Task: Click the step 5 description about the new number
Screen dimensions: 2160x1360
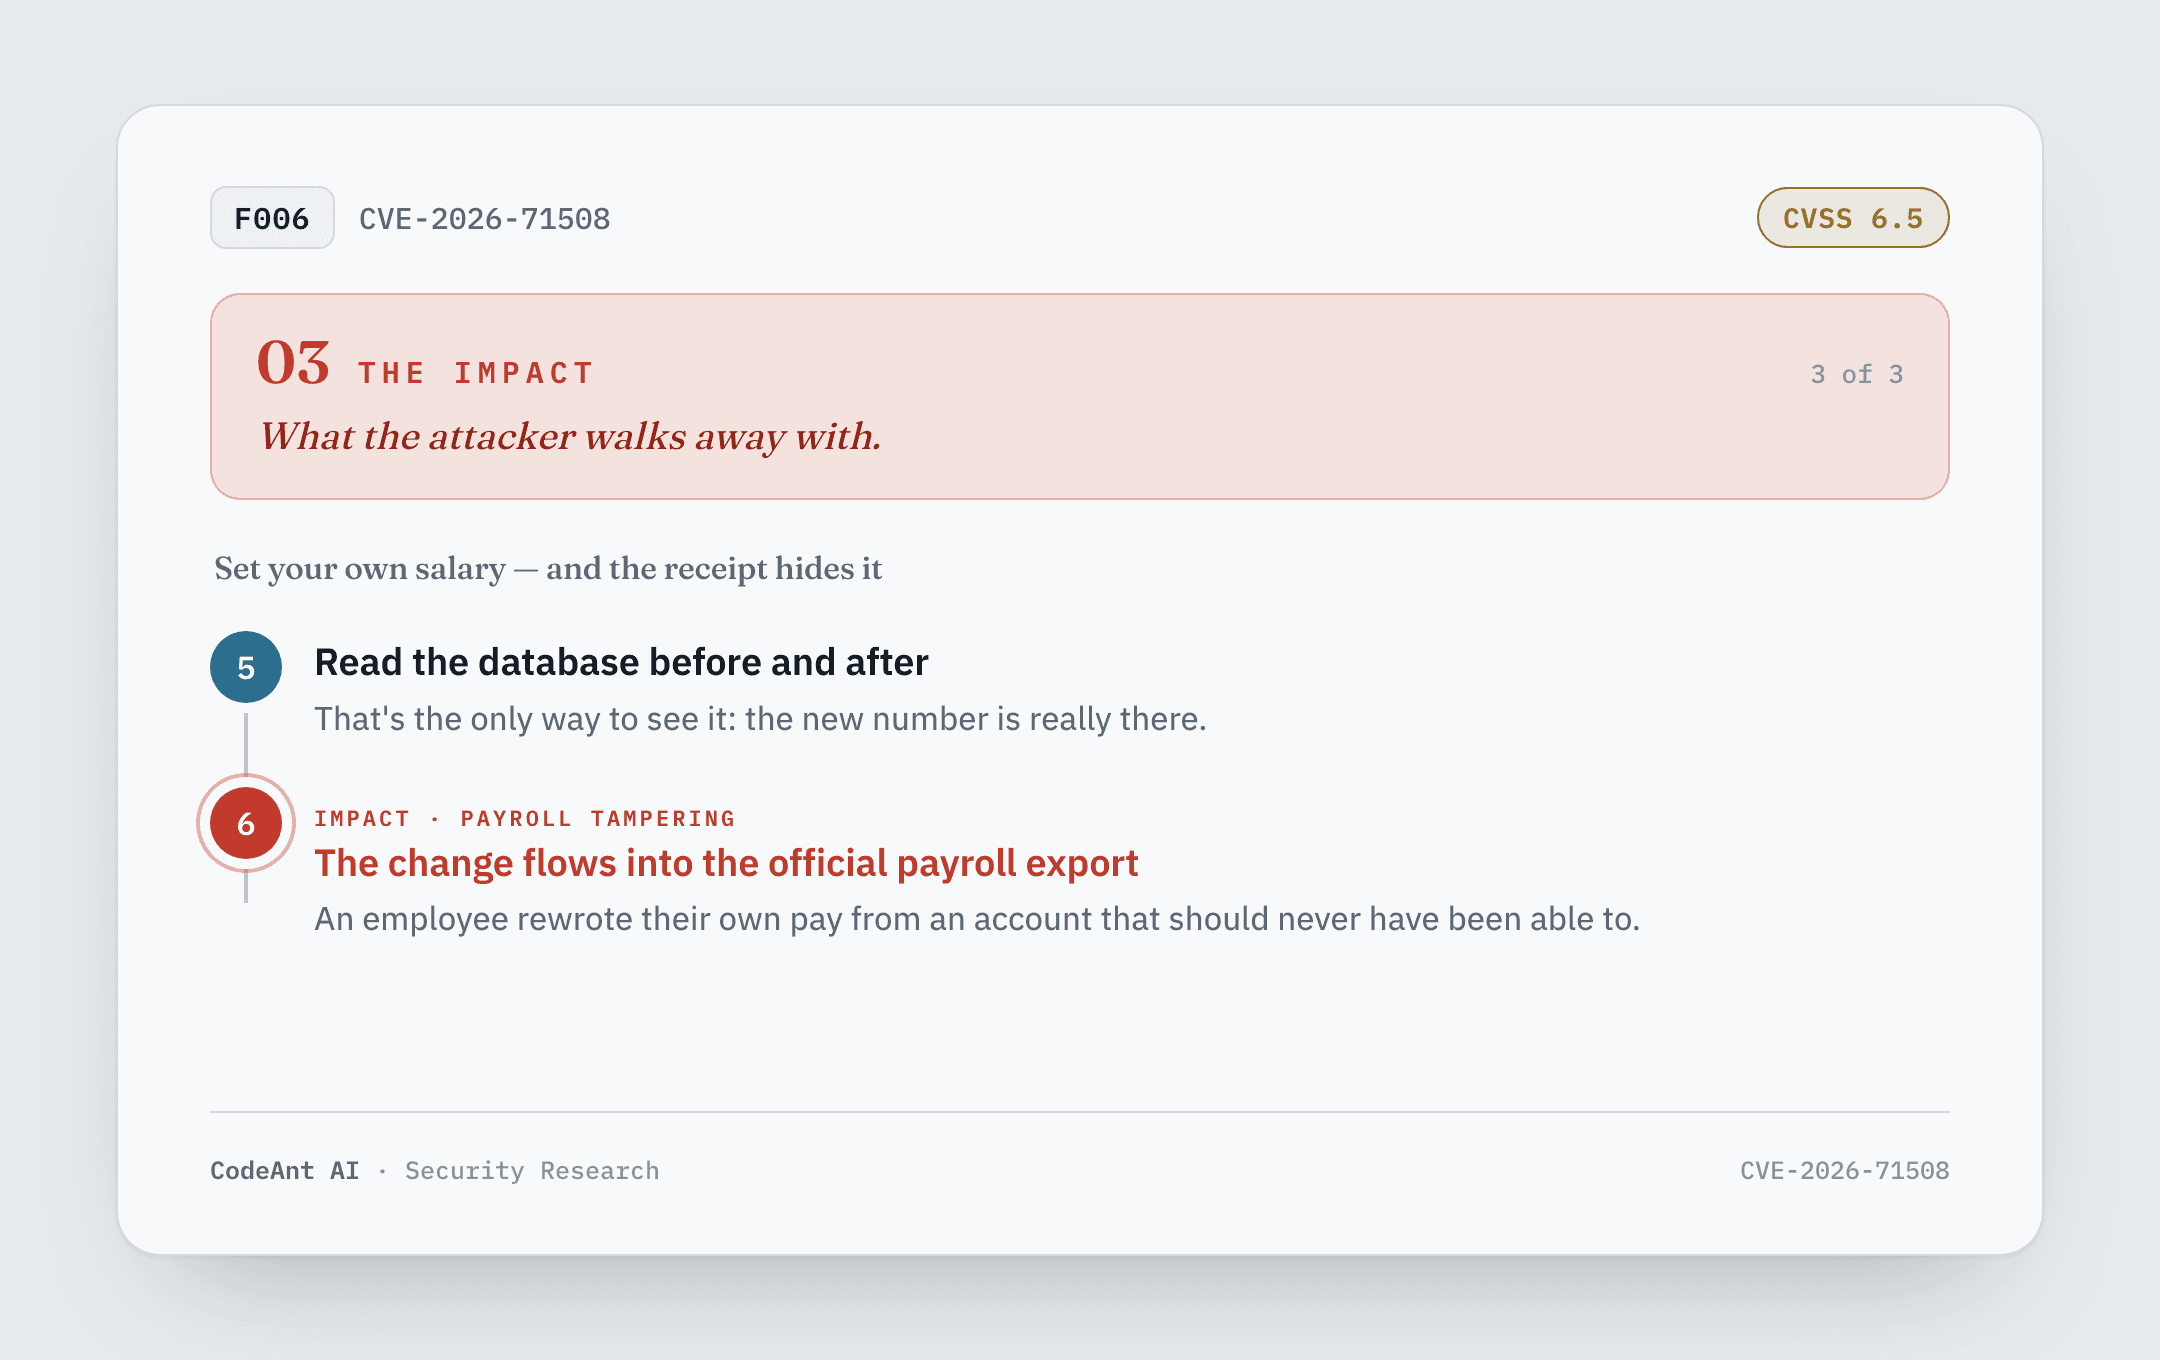Action: (x=760, y=719)
